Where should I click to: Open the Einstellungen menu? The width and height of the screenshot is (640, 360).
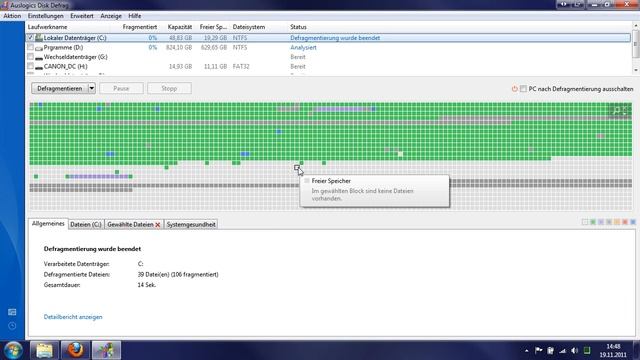point(45,16)
